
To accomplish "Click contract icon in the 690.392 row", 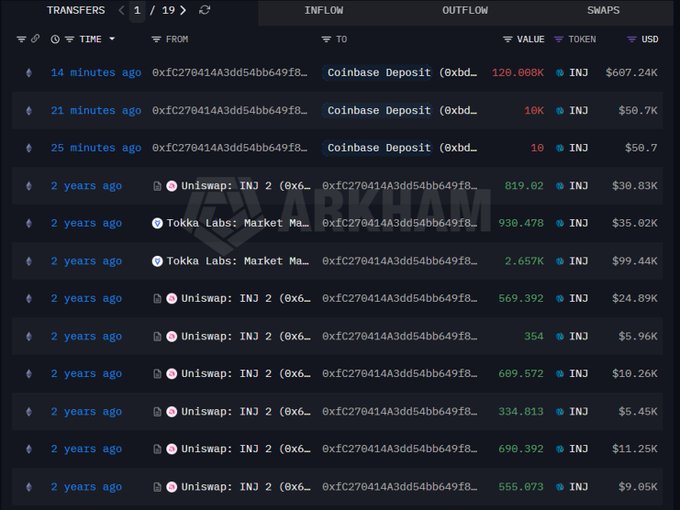I will (x=157, y=449).
